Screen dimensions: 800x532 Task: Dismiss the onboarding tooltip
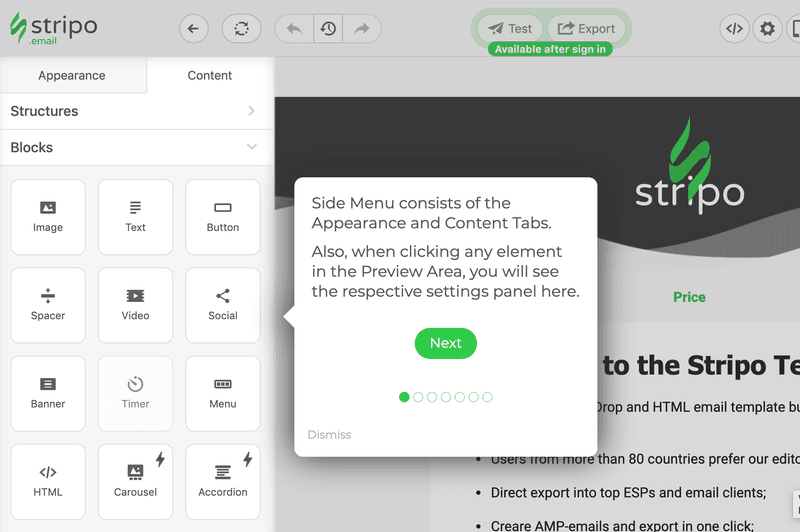click(329, 435)
